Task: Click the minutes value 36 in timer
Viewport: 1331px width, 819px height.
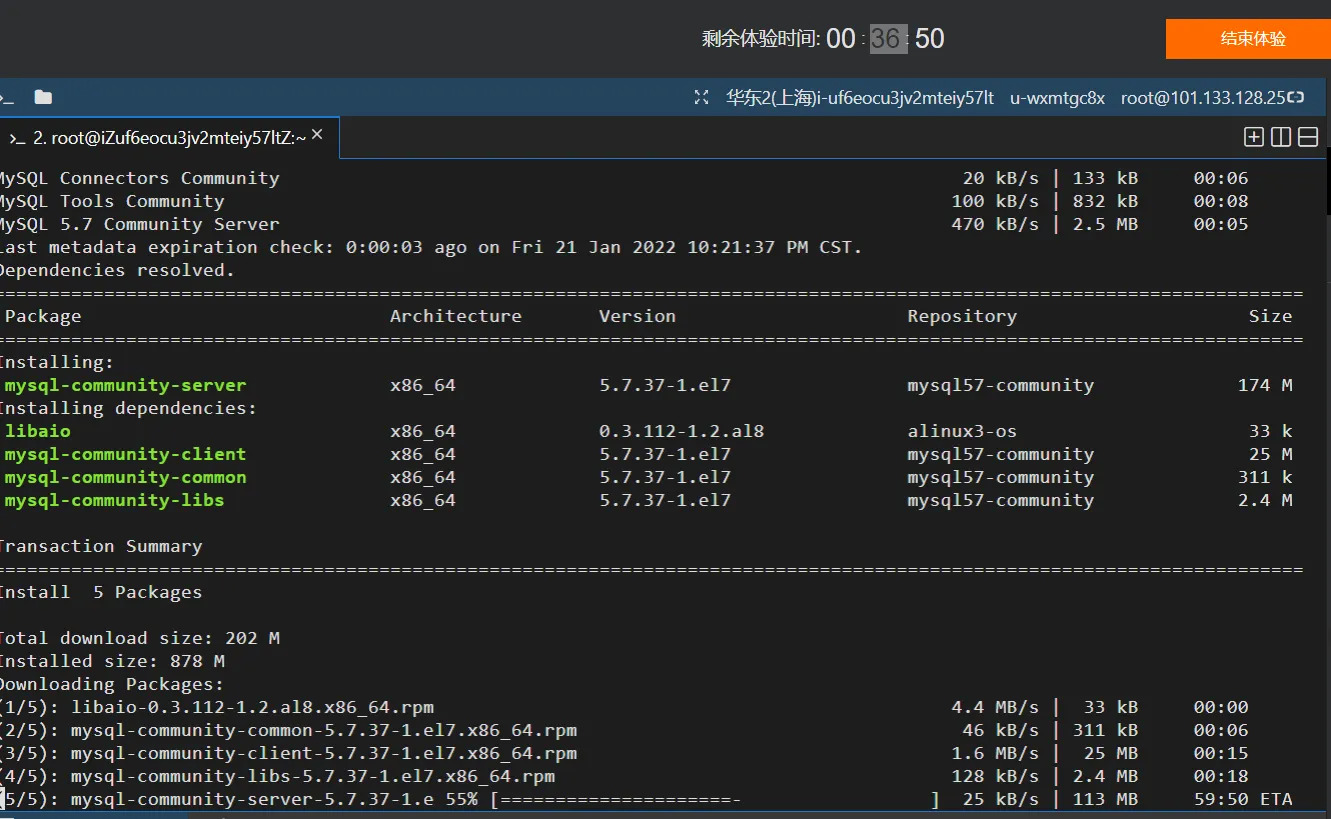Action: 886,39
